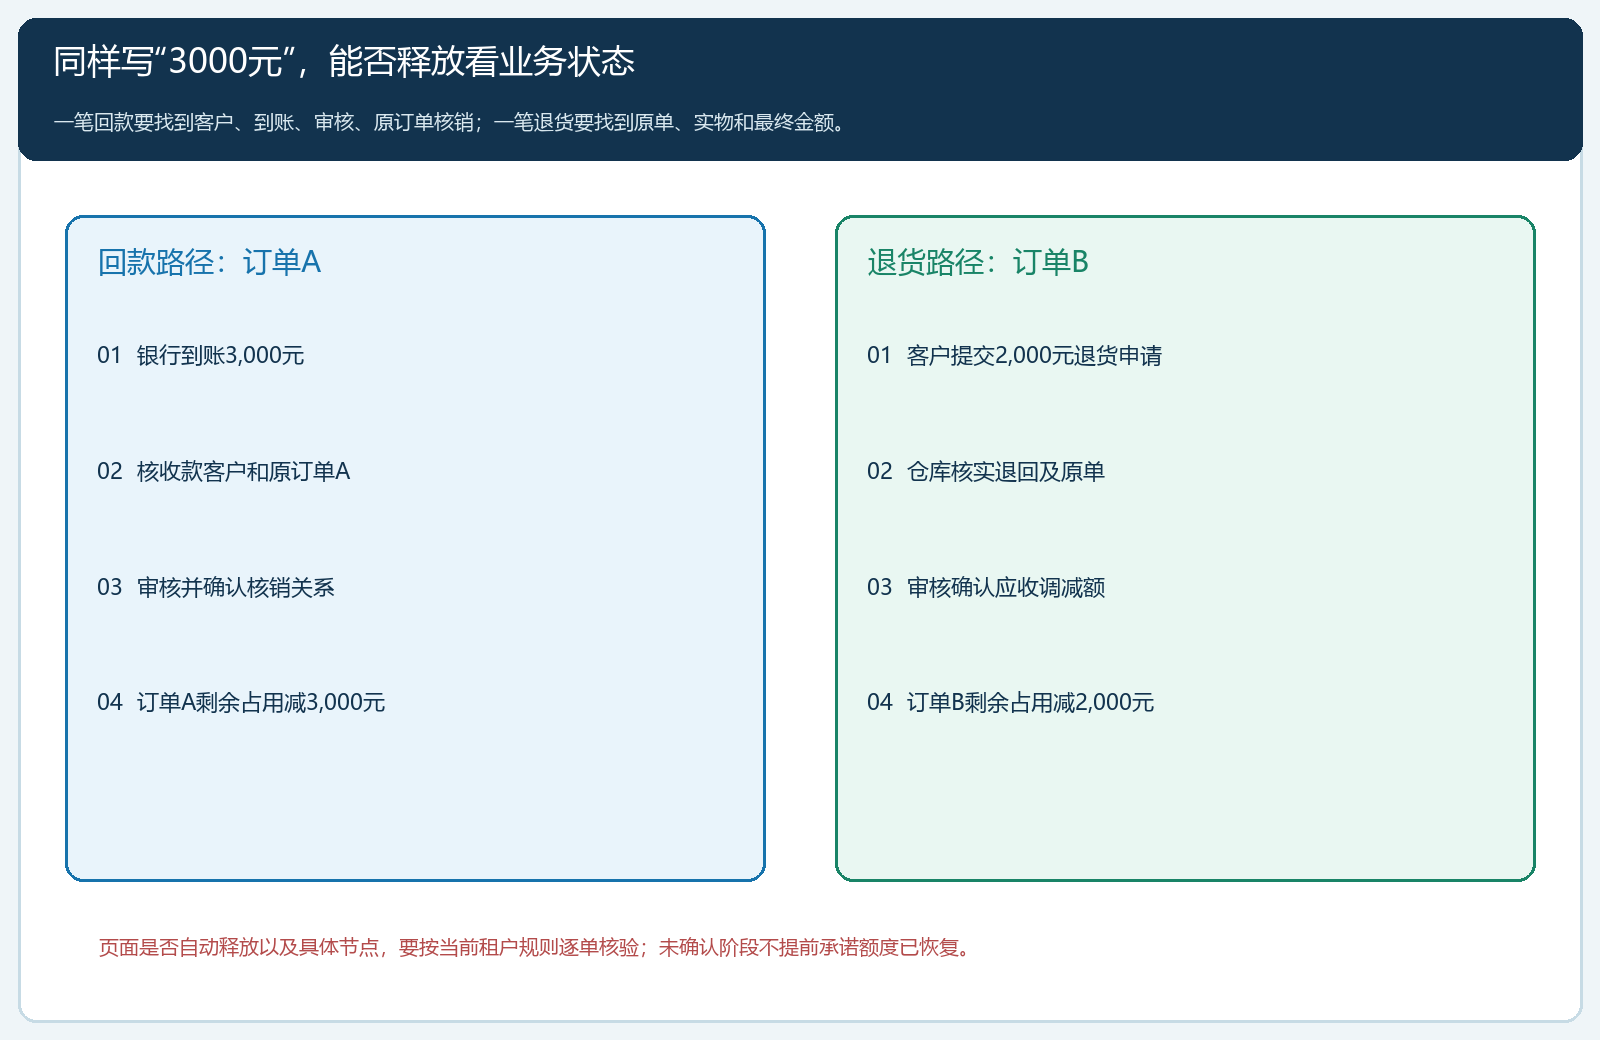Click step 审核确认应收调减额
This screenshot has width=1600, height=1040.
986,587
